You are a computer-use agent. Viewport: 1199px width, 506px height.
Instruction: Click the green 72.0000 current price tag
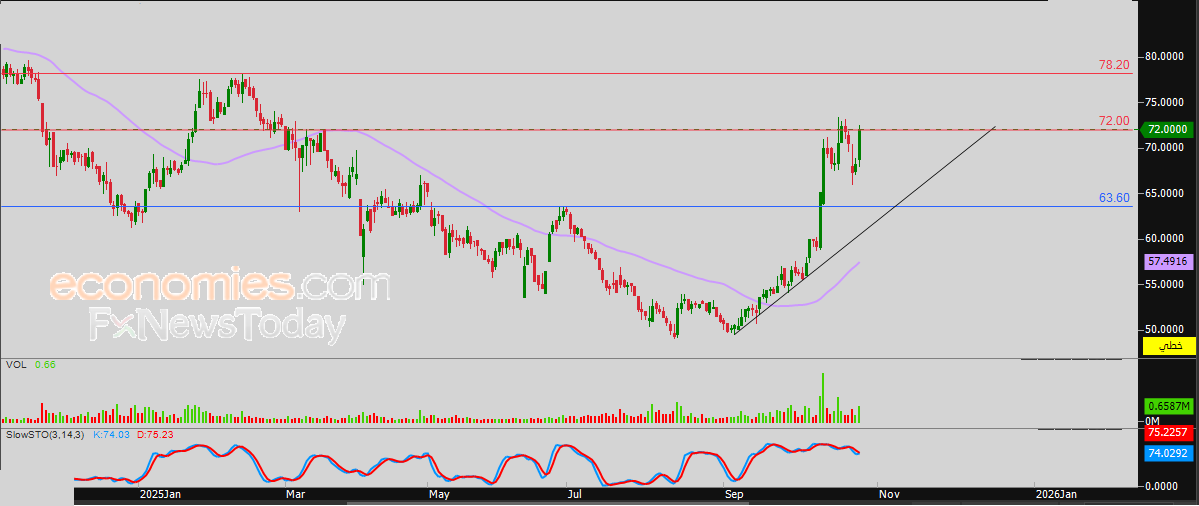(x=1167, y=129)
